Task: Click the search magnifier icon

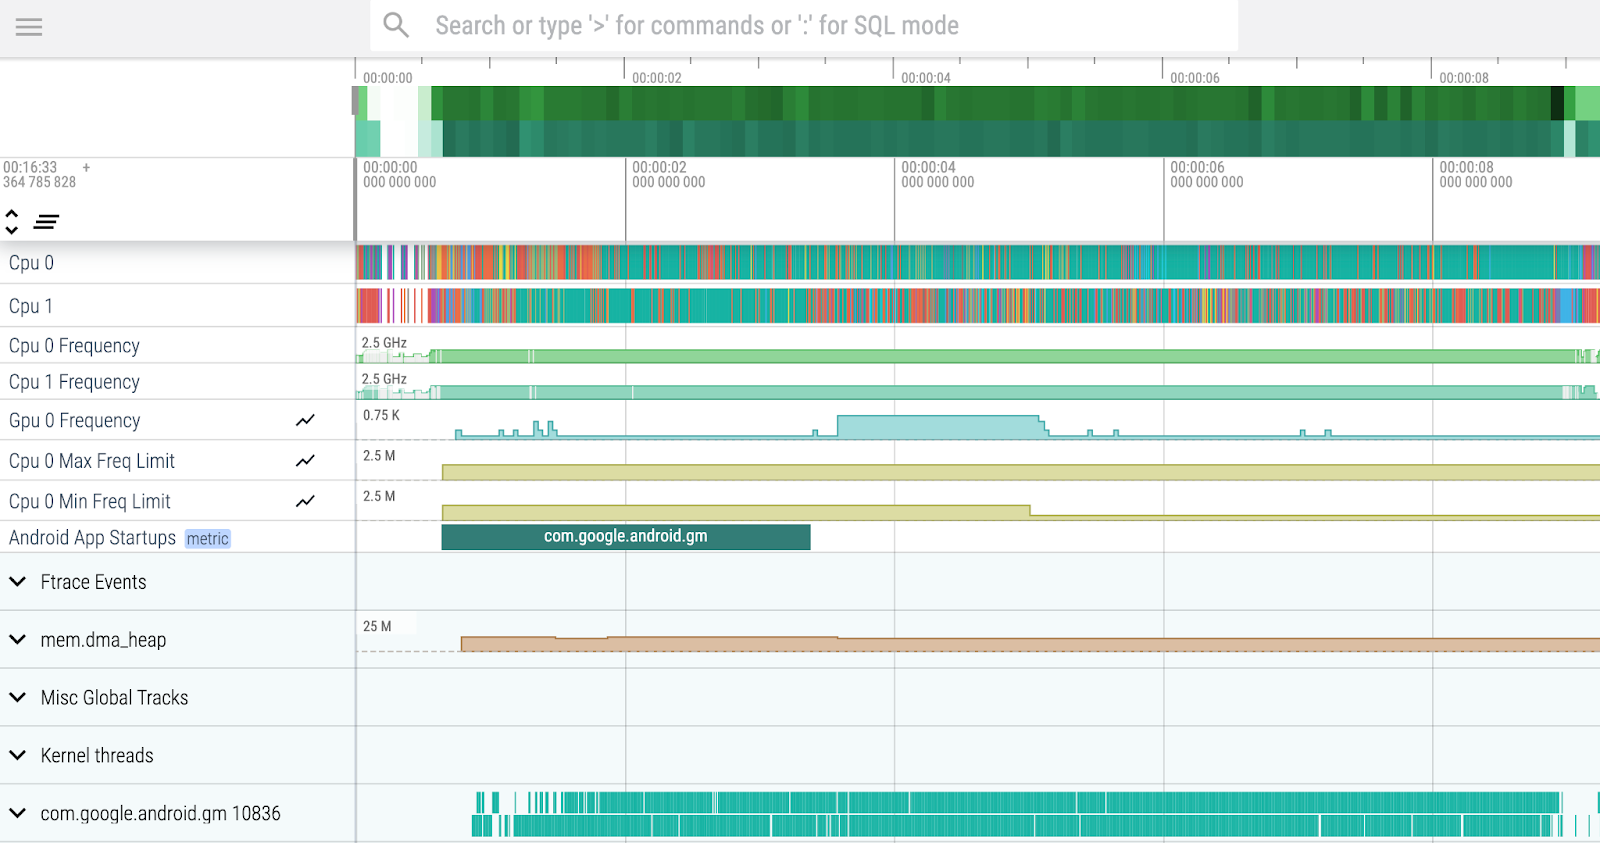Action: (396, 25)
